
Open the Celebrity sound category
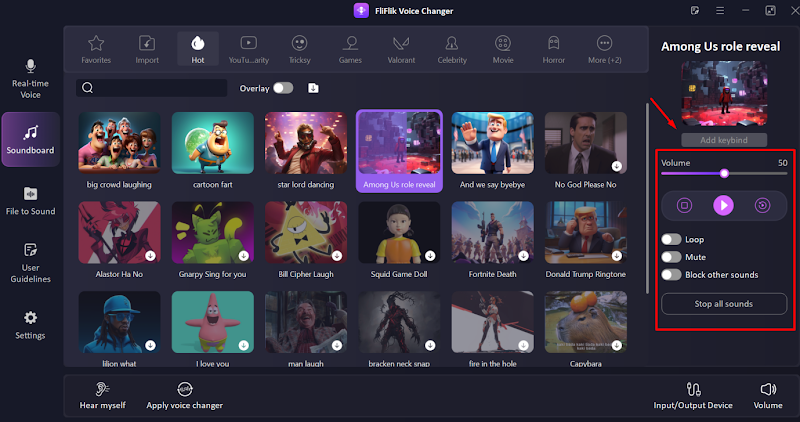452,49
